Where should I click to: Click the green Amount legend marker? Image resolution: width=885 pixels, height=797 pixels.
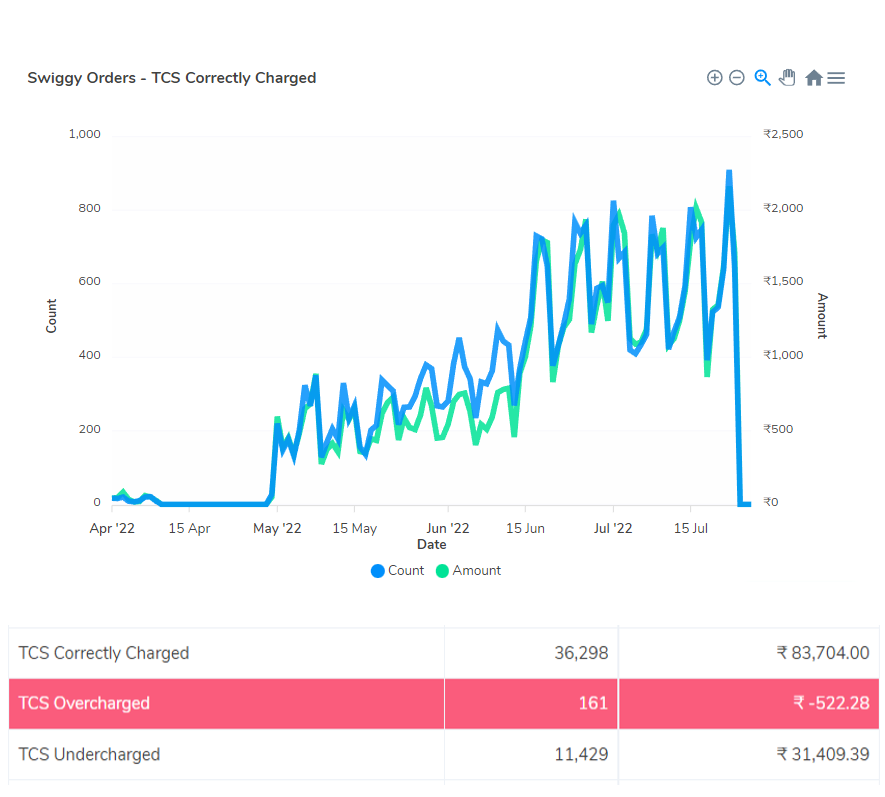point(442,571)
